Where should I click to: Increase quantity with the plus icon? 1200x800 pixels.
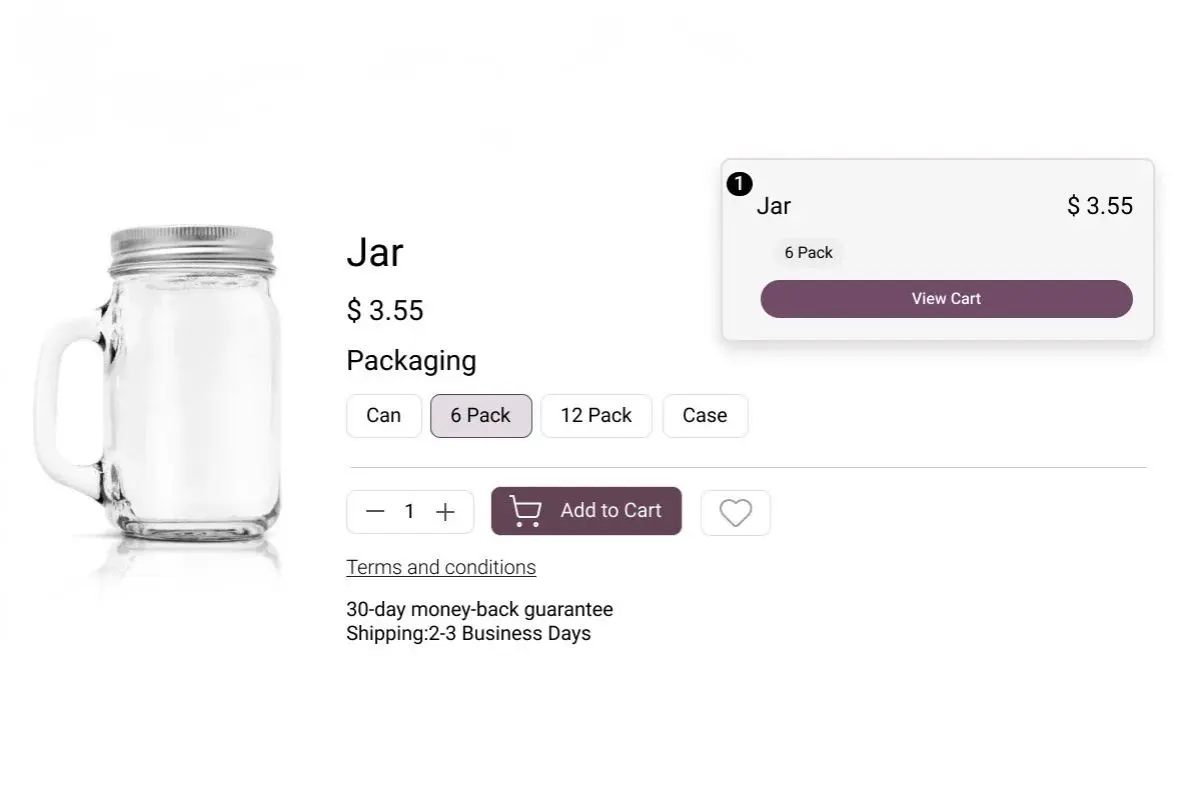(445, 512)
